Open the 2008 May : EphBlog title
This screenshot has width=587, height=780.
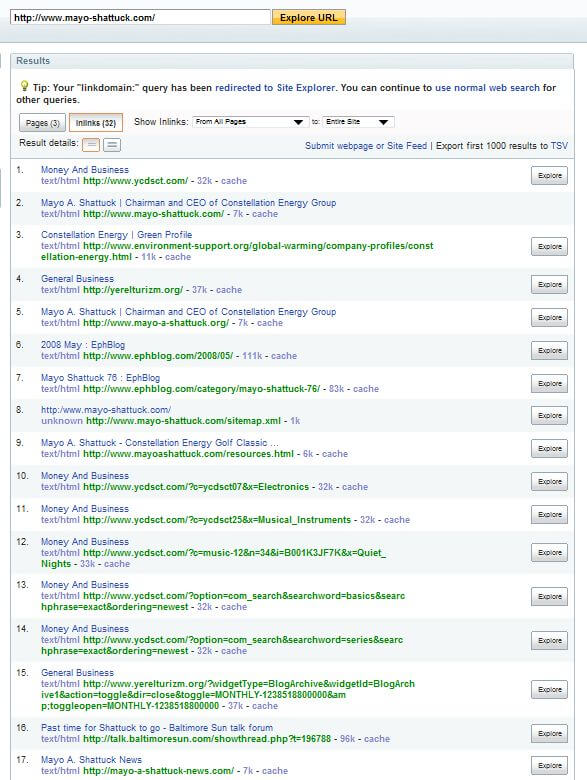tap(83, 345)
